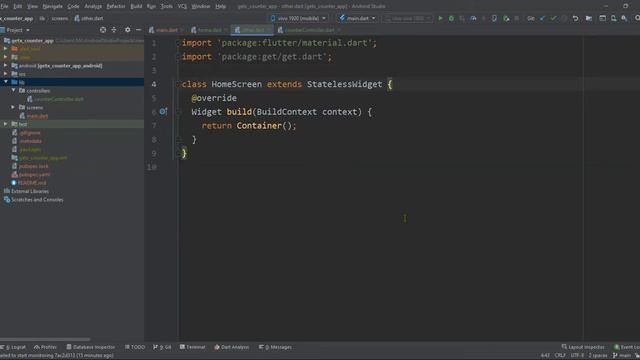Open the Database Inspector tool window

(90, 347)
